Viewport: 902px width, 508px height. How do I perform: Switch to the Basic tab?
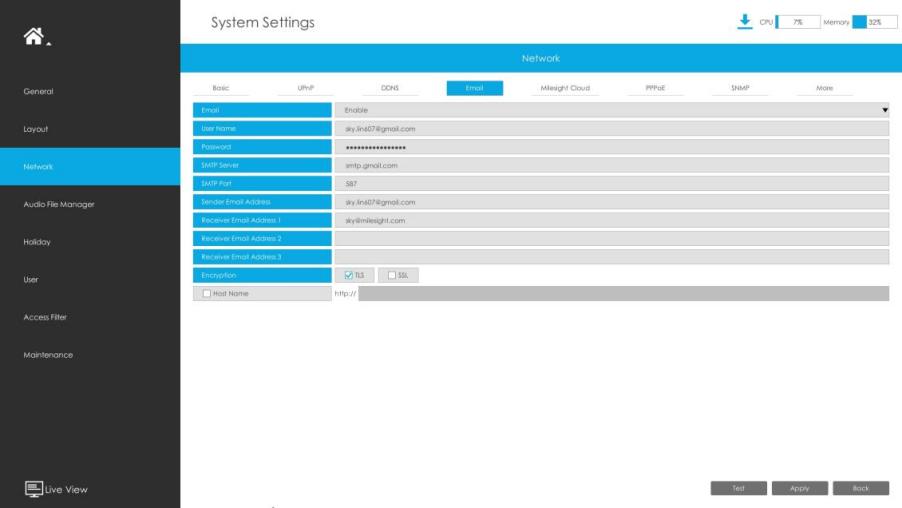tap(221, 88)
